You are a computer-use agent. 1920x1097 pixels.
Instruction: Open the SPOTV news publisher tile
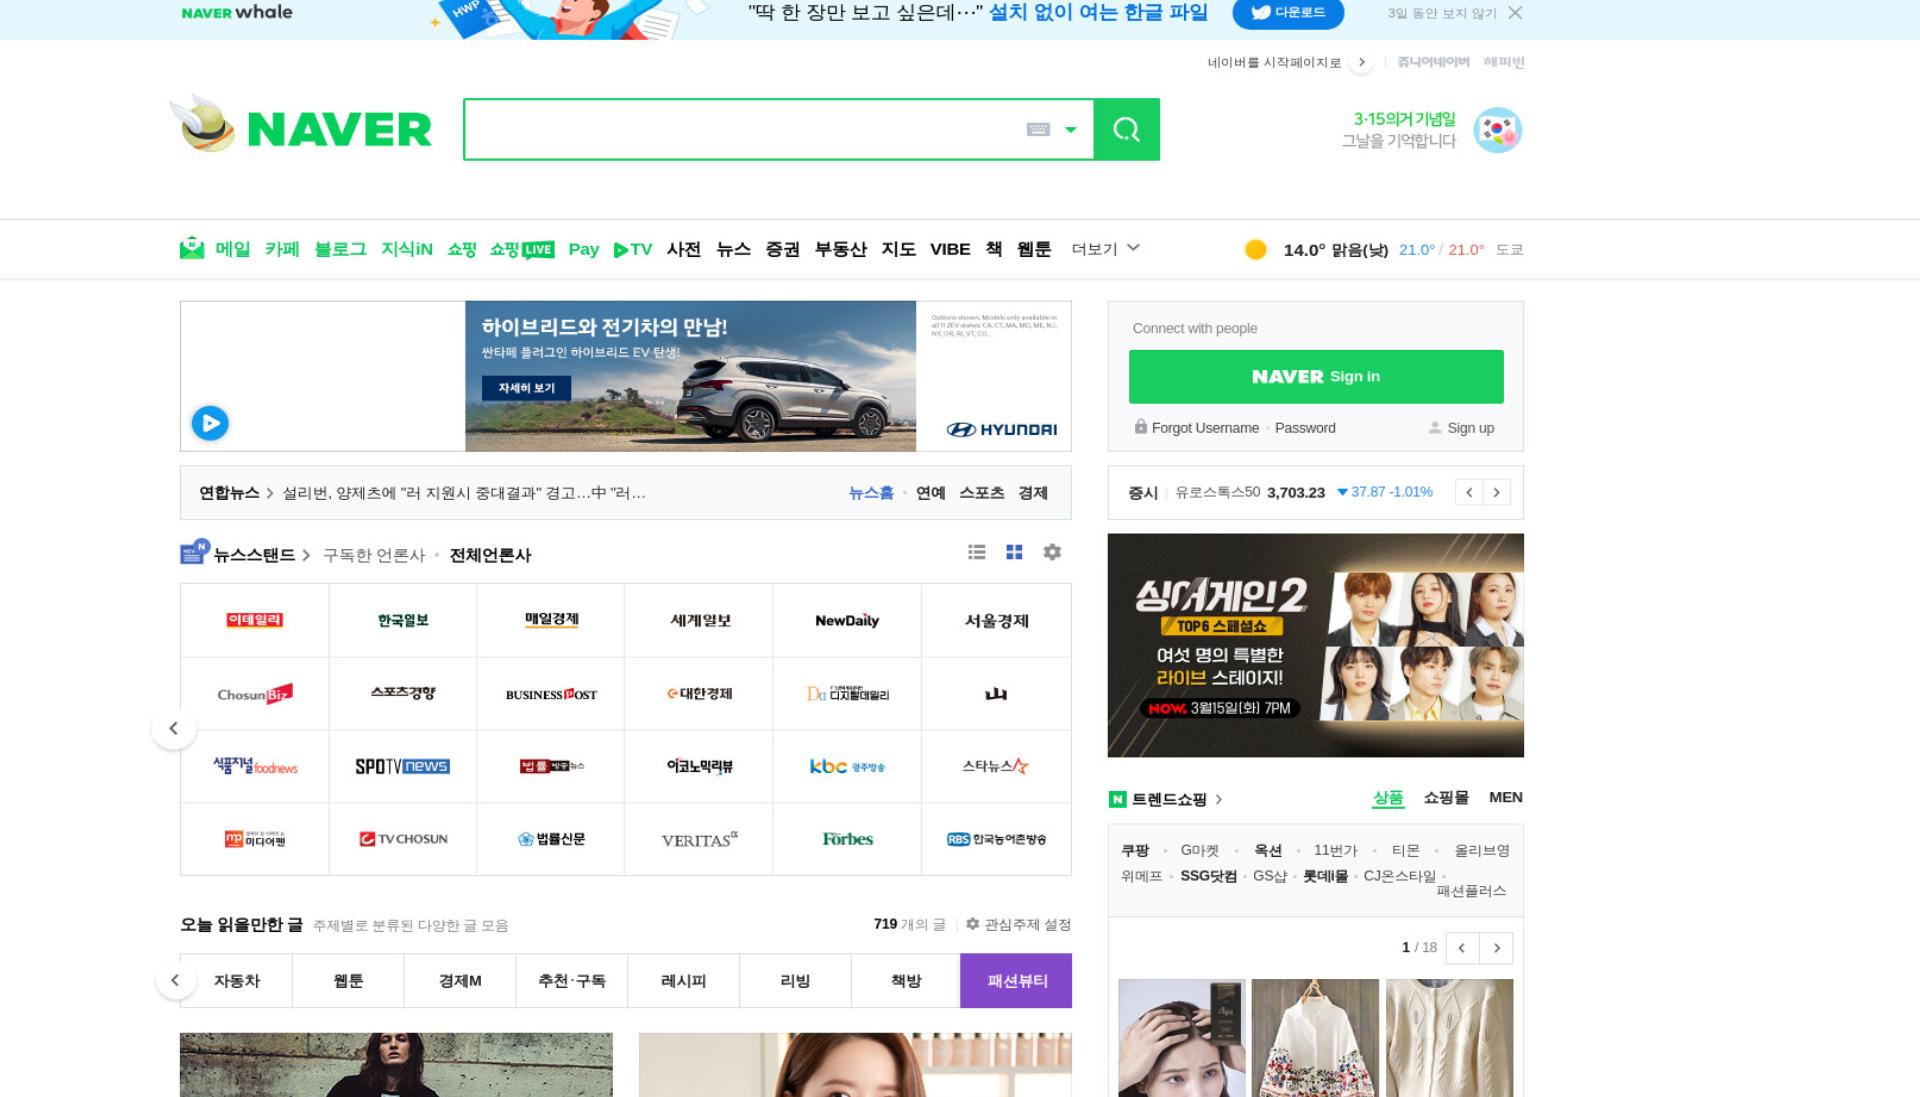pos(403,767)
